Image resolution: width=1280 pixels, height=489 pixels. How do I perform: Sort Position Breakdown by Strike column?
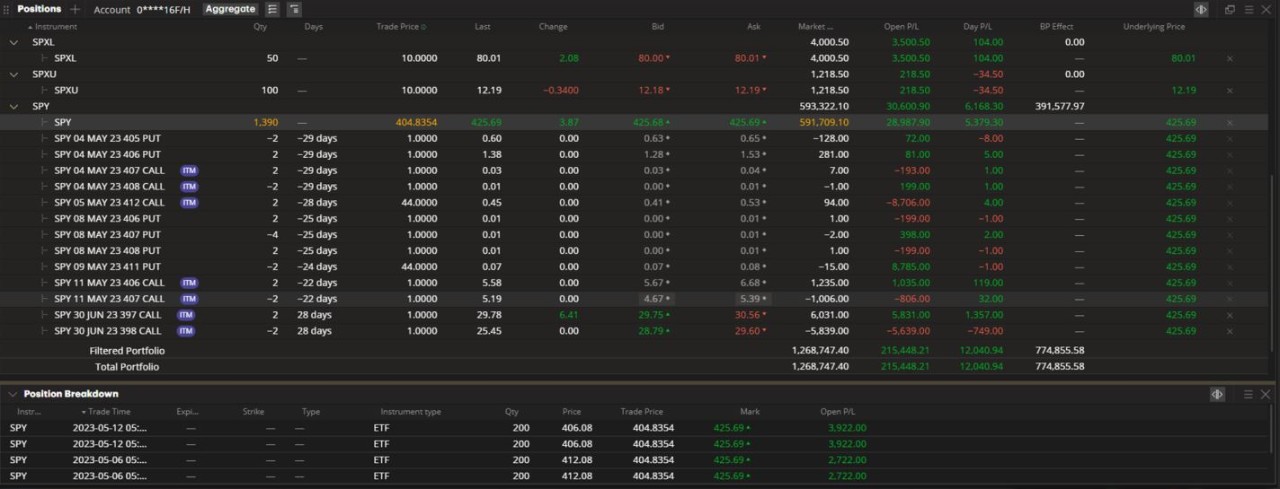point(253,411)
